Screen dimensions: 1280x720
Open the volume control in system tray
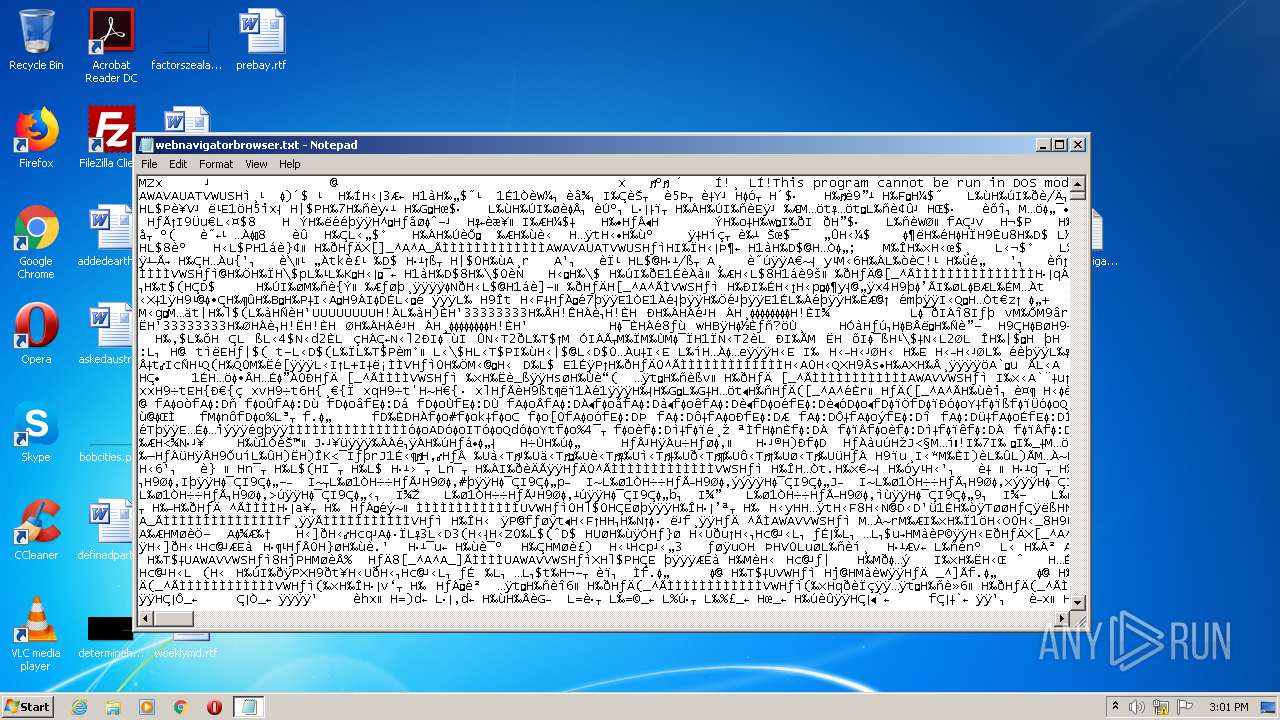pyautogui.click(x=1136, y=707)
